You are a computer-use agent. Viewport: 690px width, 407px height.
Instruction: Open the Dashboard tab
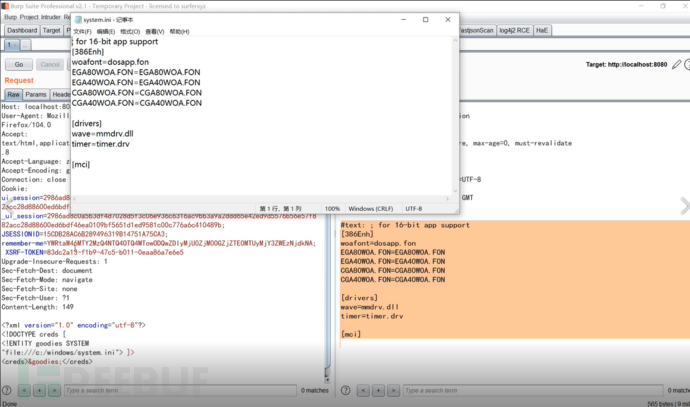pos(22,31)
